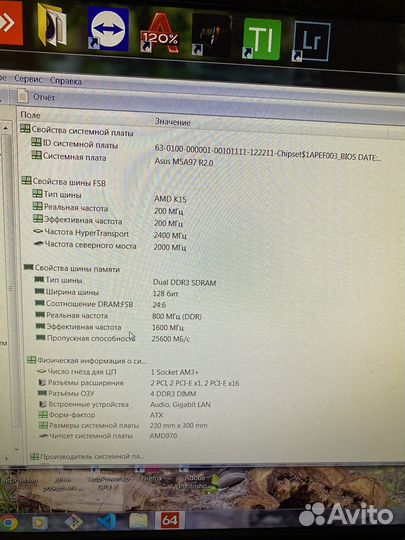Screen dimensions: 405x540
Task: Open the Справка menu
Action: (x=66, y=81)
